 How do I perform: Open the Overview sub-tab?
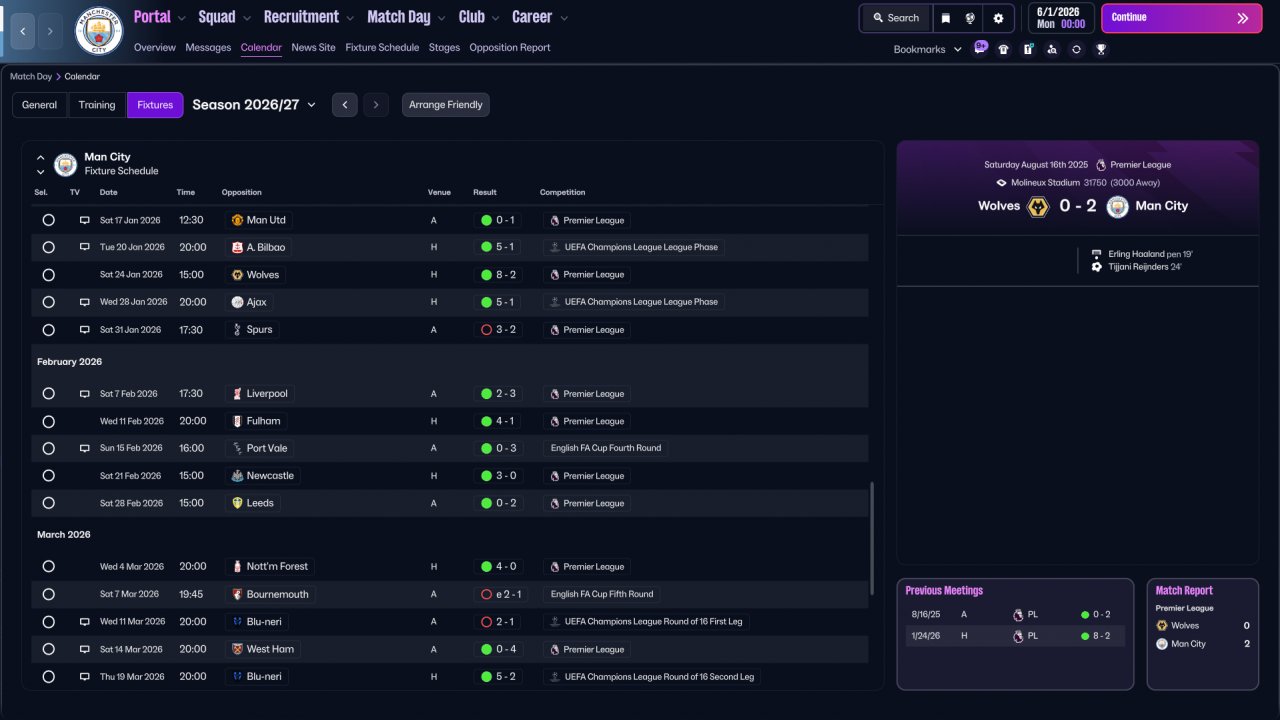[x=155, y=48]
